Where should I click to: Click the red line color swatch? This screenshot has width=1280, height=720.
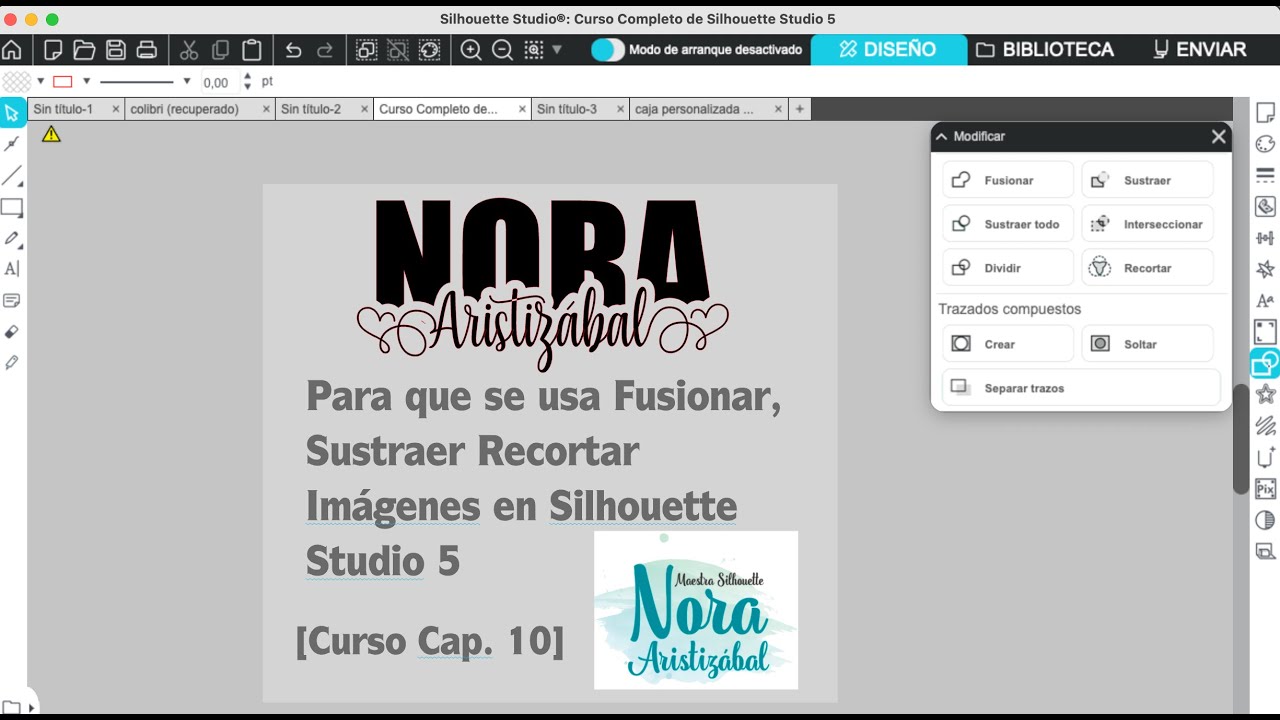(63, 81)
